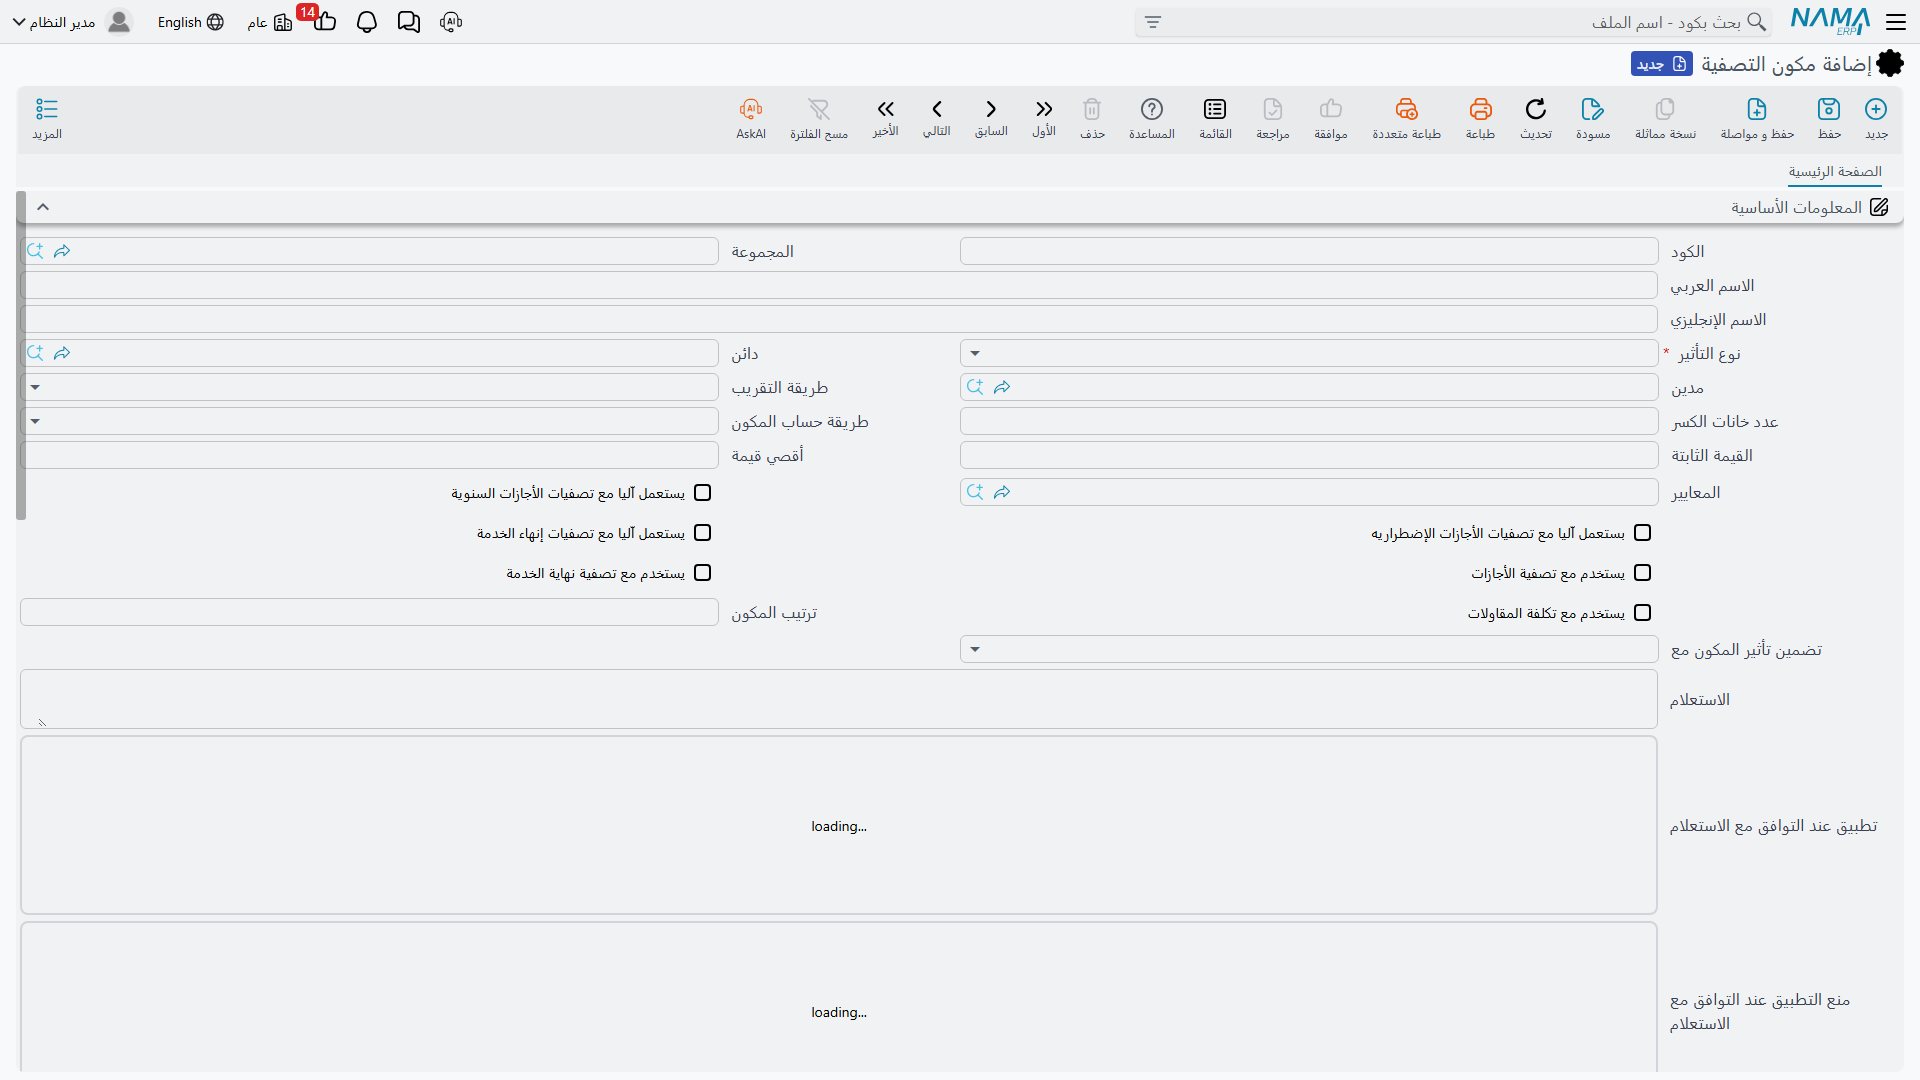Enable يستعمل آليا مع تصفيات الأجازات السنوية checkbox

tap(703, 493)
